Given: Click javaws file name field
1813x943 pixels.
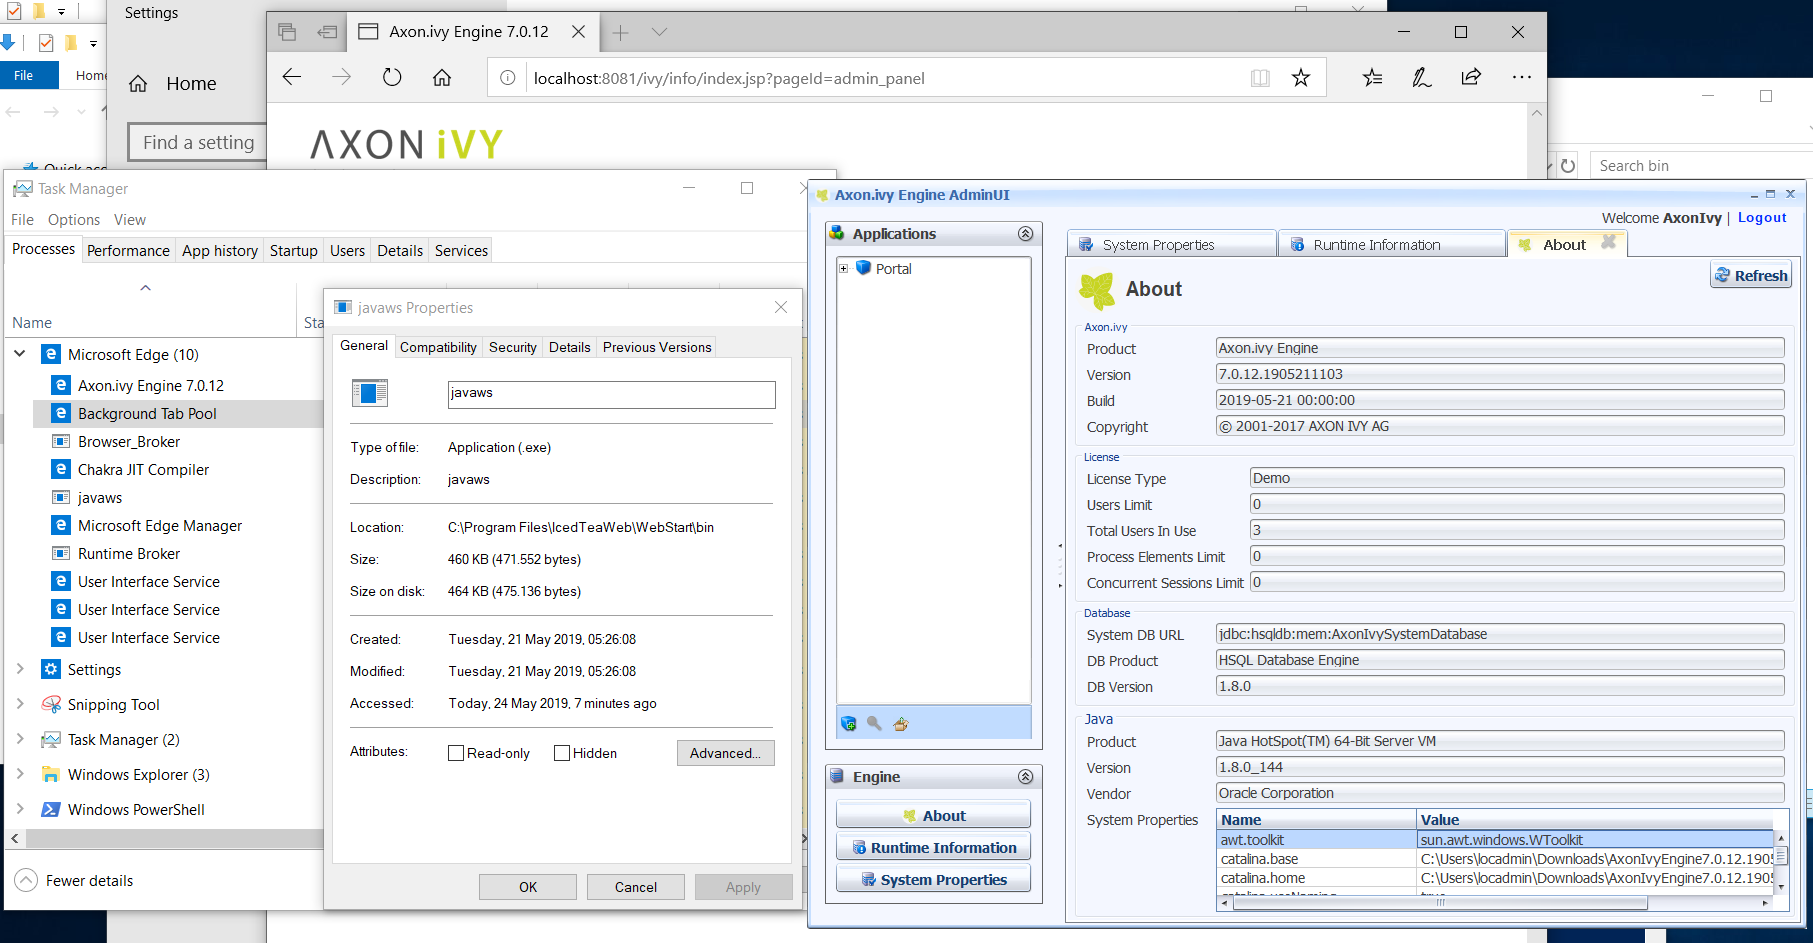Looking at the screenshot, I should click(611, 394).
